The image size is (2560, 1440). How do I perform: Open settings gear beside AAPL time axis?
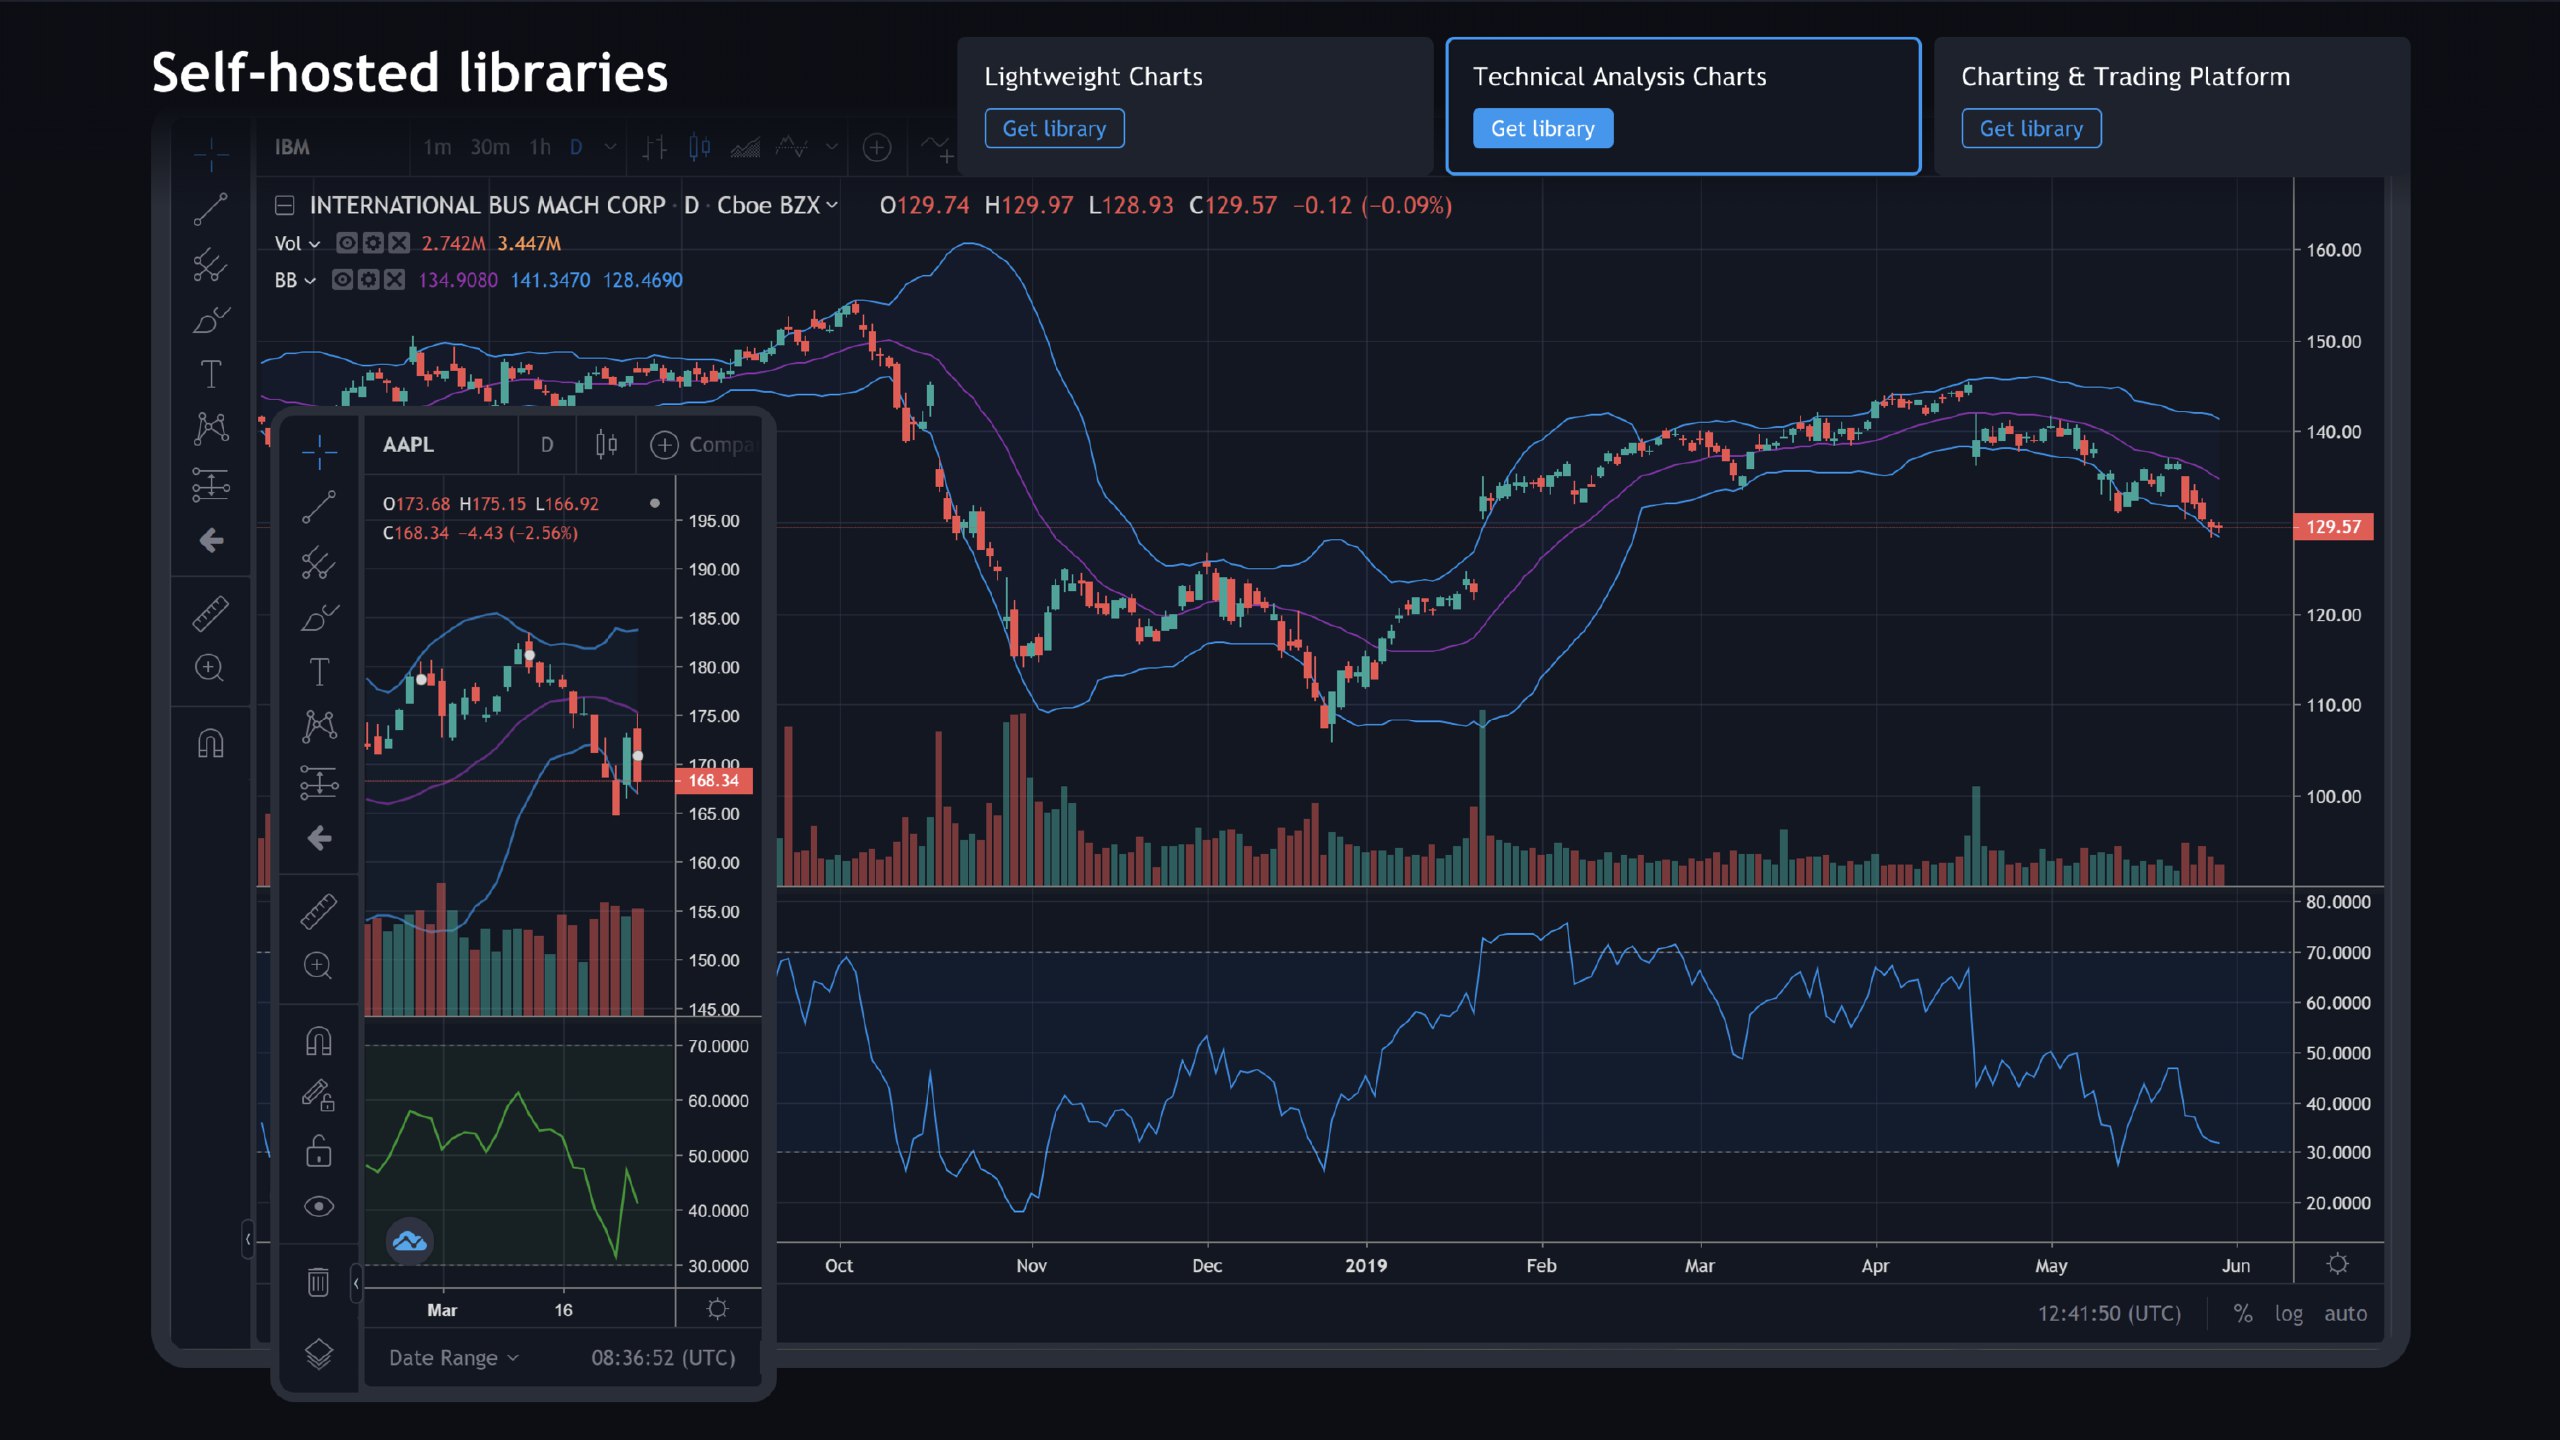point(718,1308)
